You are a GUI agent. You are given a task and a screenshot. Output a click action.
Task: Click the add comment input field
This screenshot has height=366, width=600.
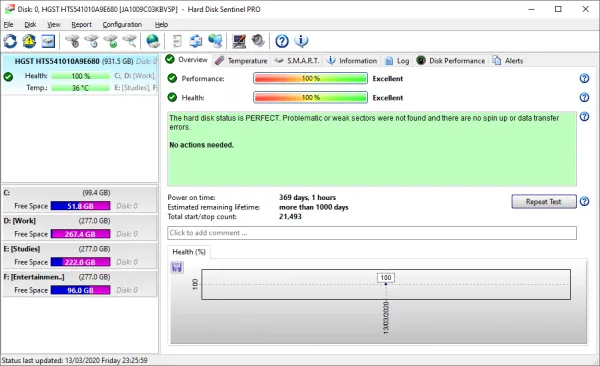372,233
